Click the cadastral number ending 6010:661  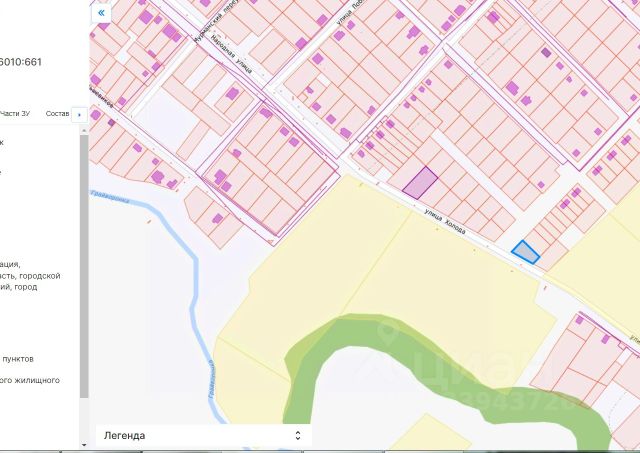click(x=20, y=62)
